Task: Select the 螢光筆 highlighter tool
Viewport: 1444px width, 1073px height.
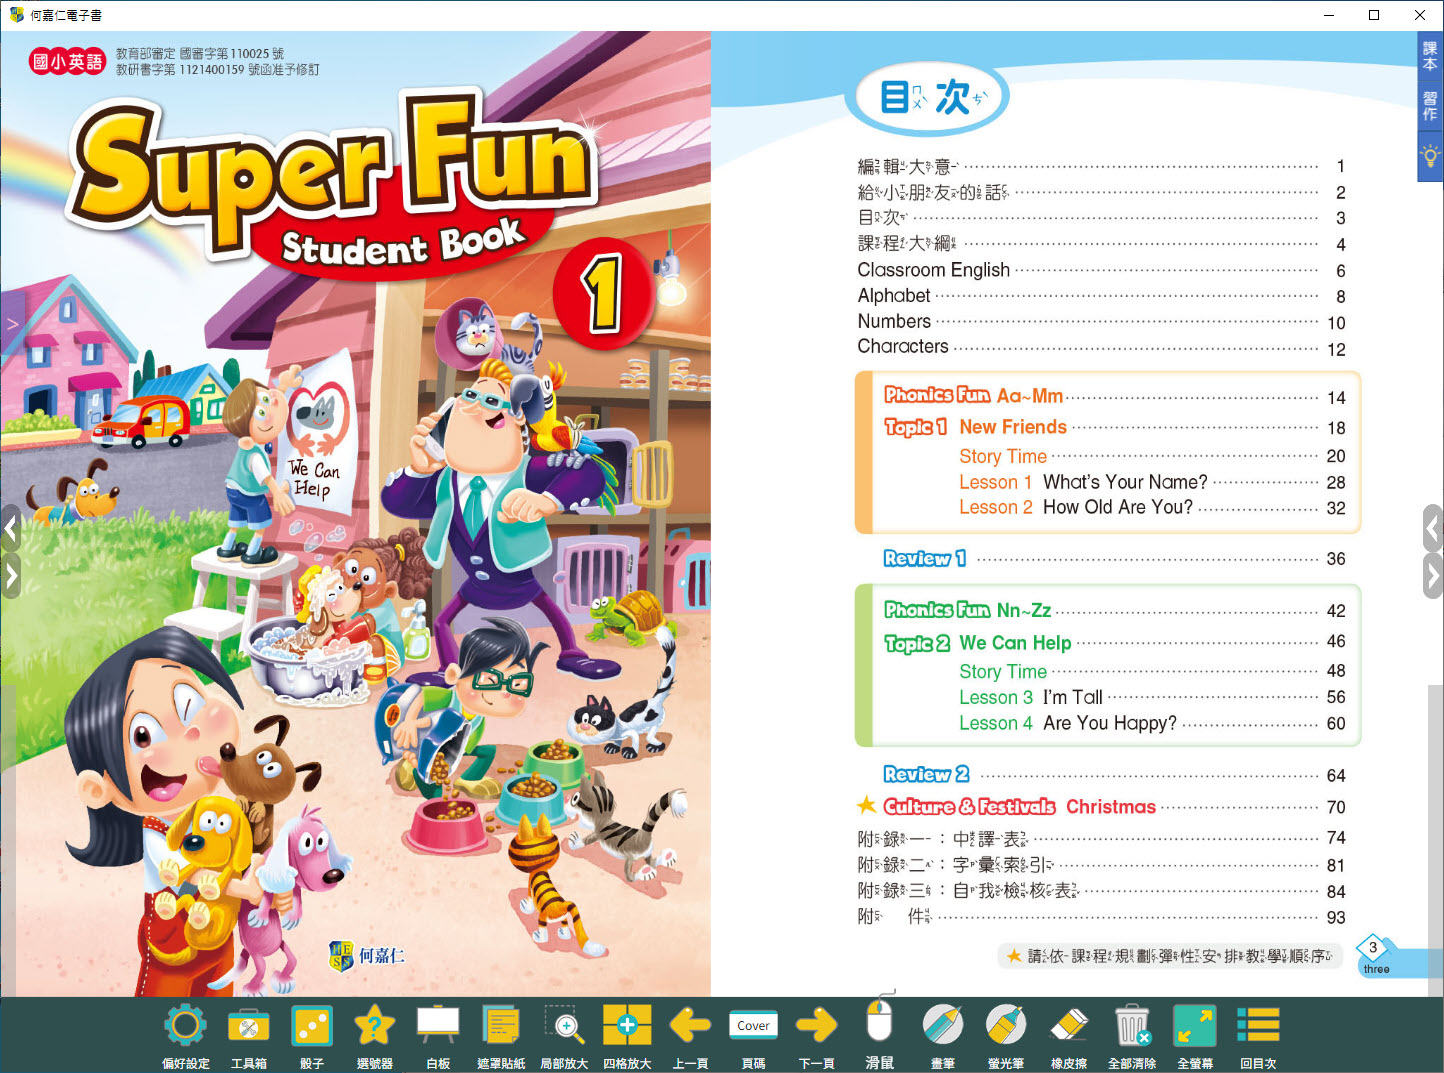Action: tap(1005, 1027)
